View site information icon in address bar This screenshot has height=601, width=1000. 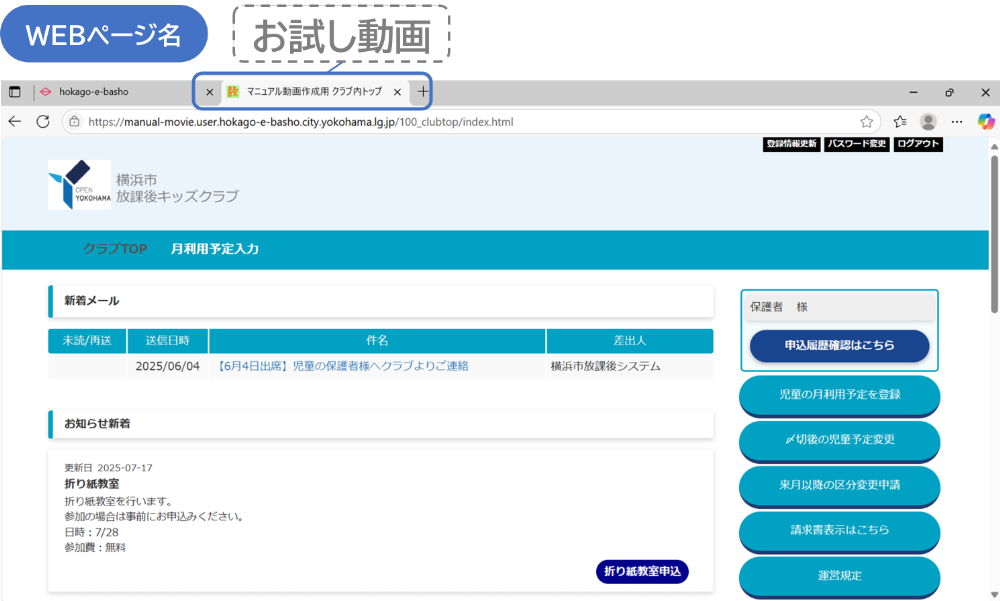[x=74, y=122]
